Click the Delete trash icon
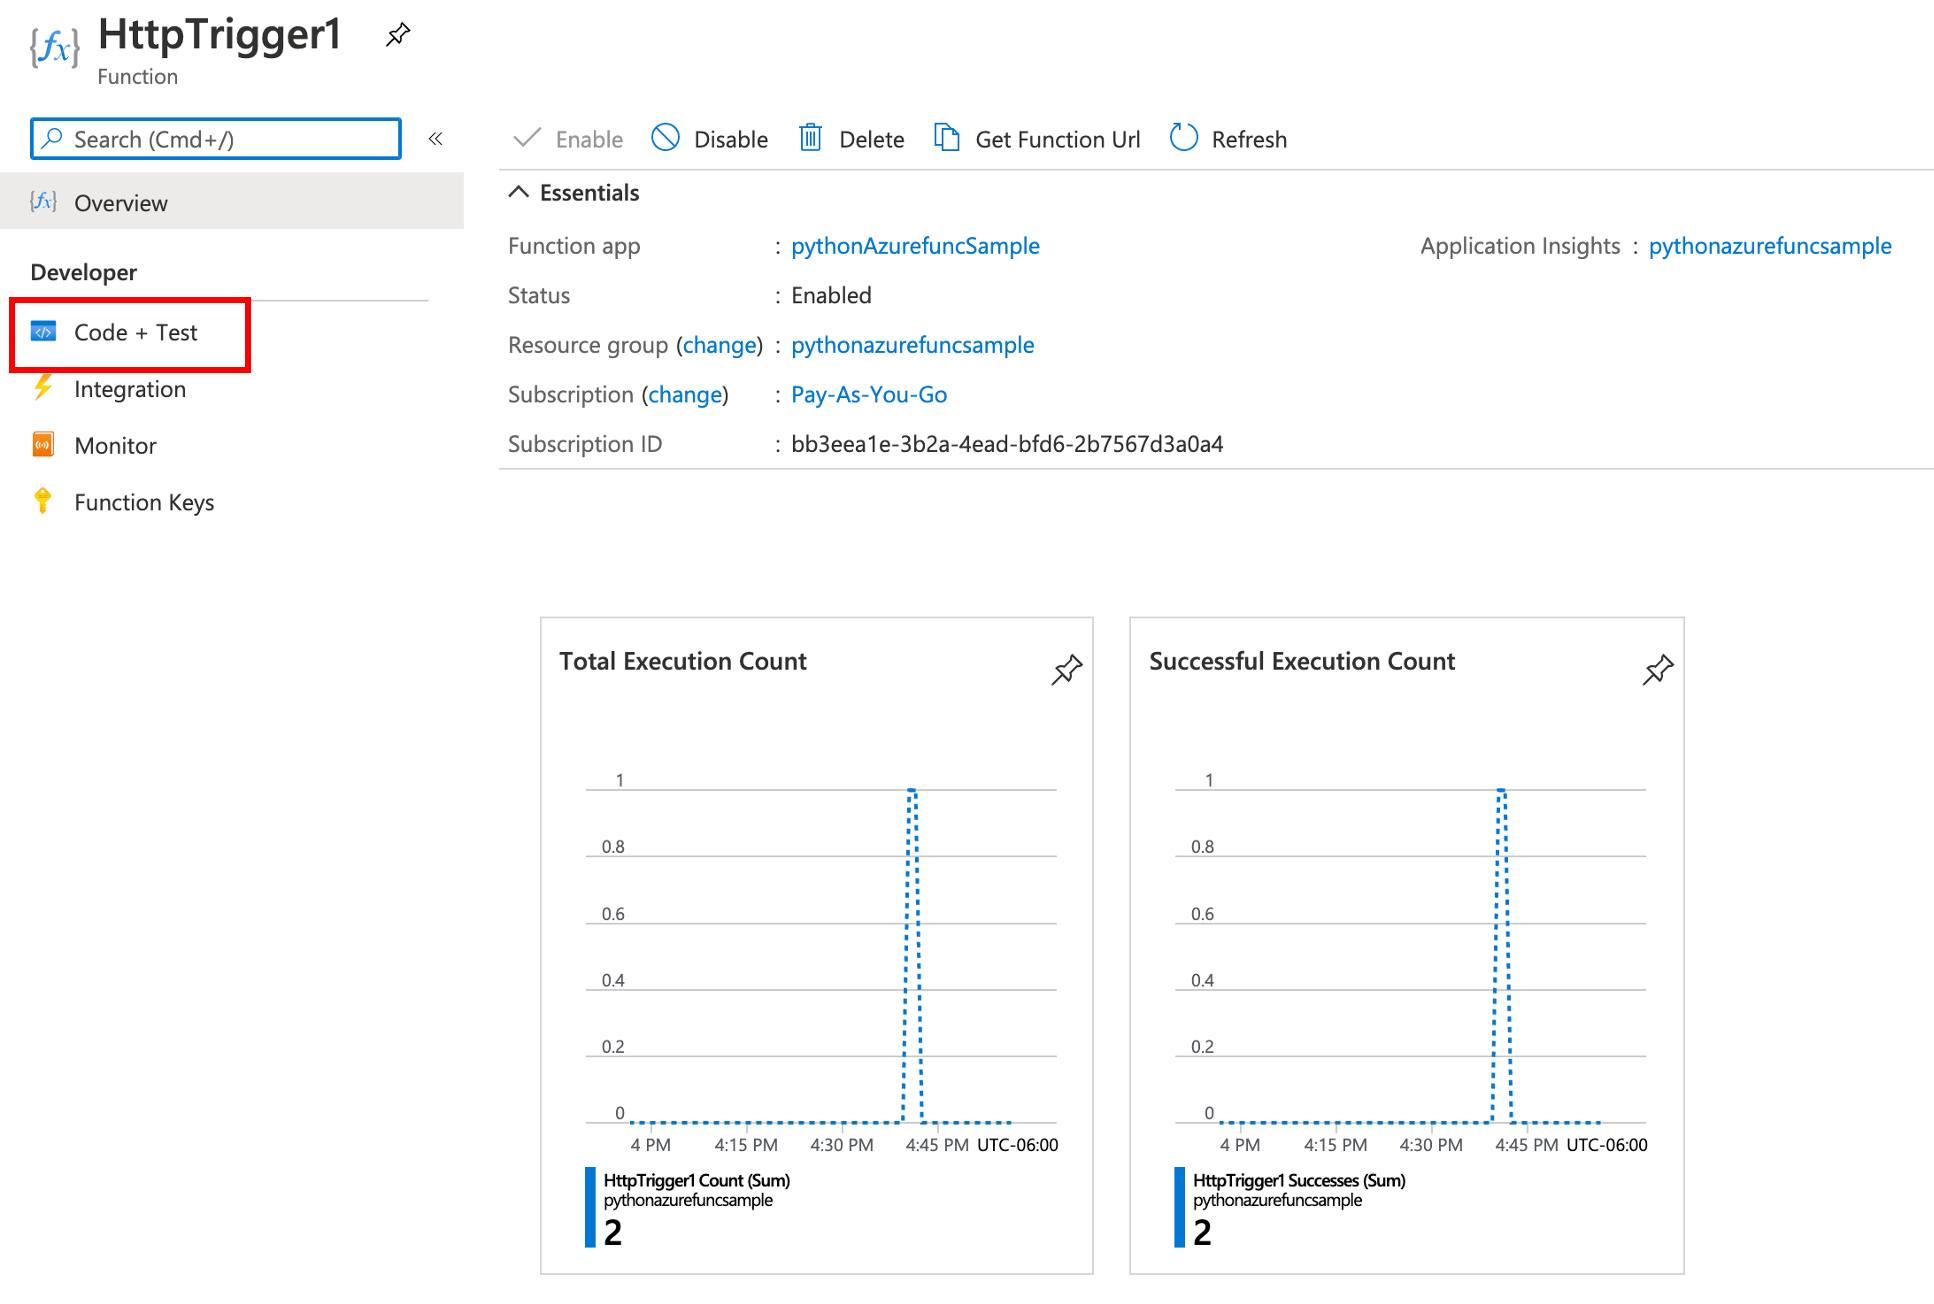Screen dimensions: 1934x1304 tap(810, 138)
